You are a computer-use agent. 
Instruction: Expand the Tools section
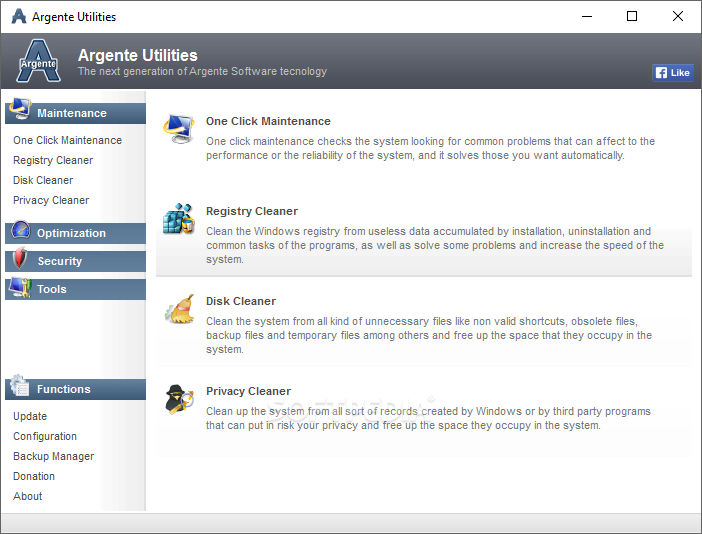pyautogui.click(x=75, y=290)
